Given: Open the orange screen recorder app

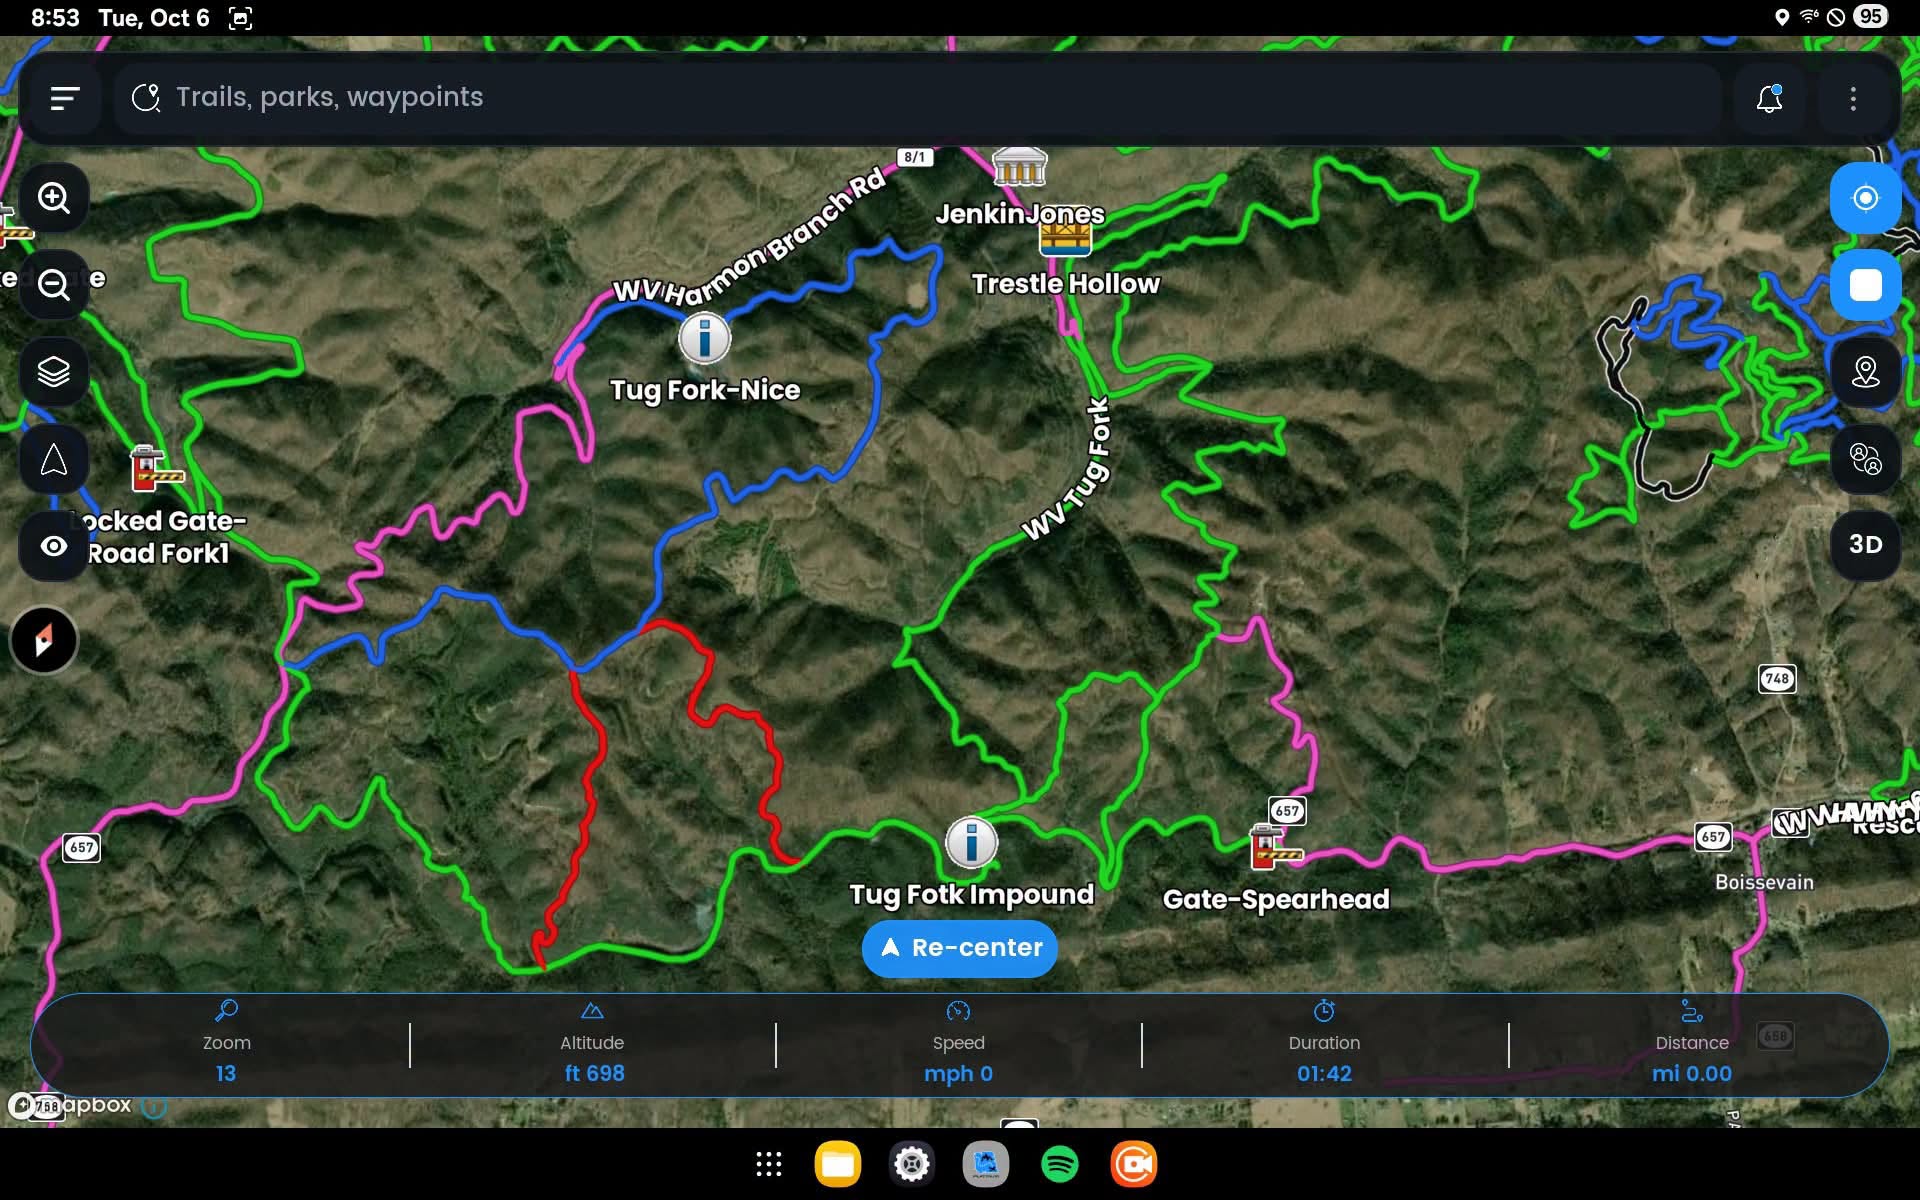Looking at the screenshot, I should click(x=1134, y=1164).
